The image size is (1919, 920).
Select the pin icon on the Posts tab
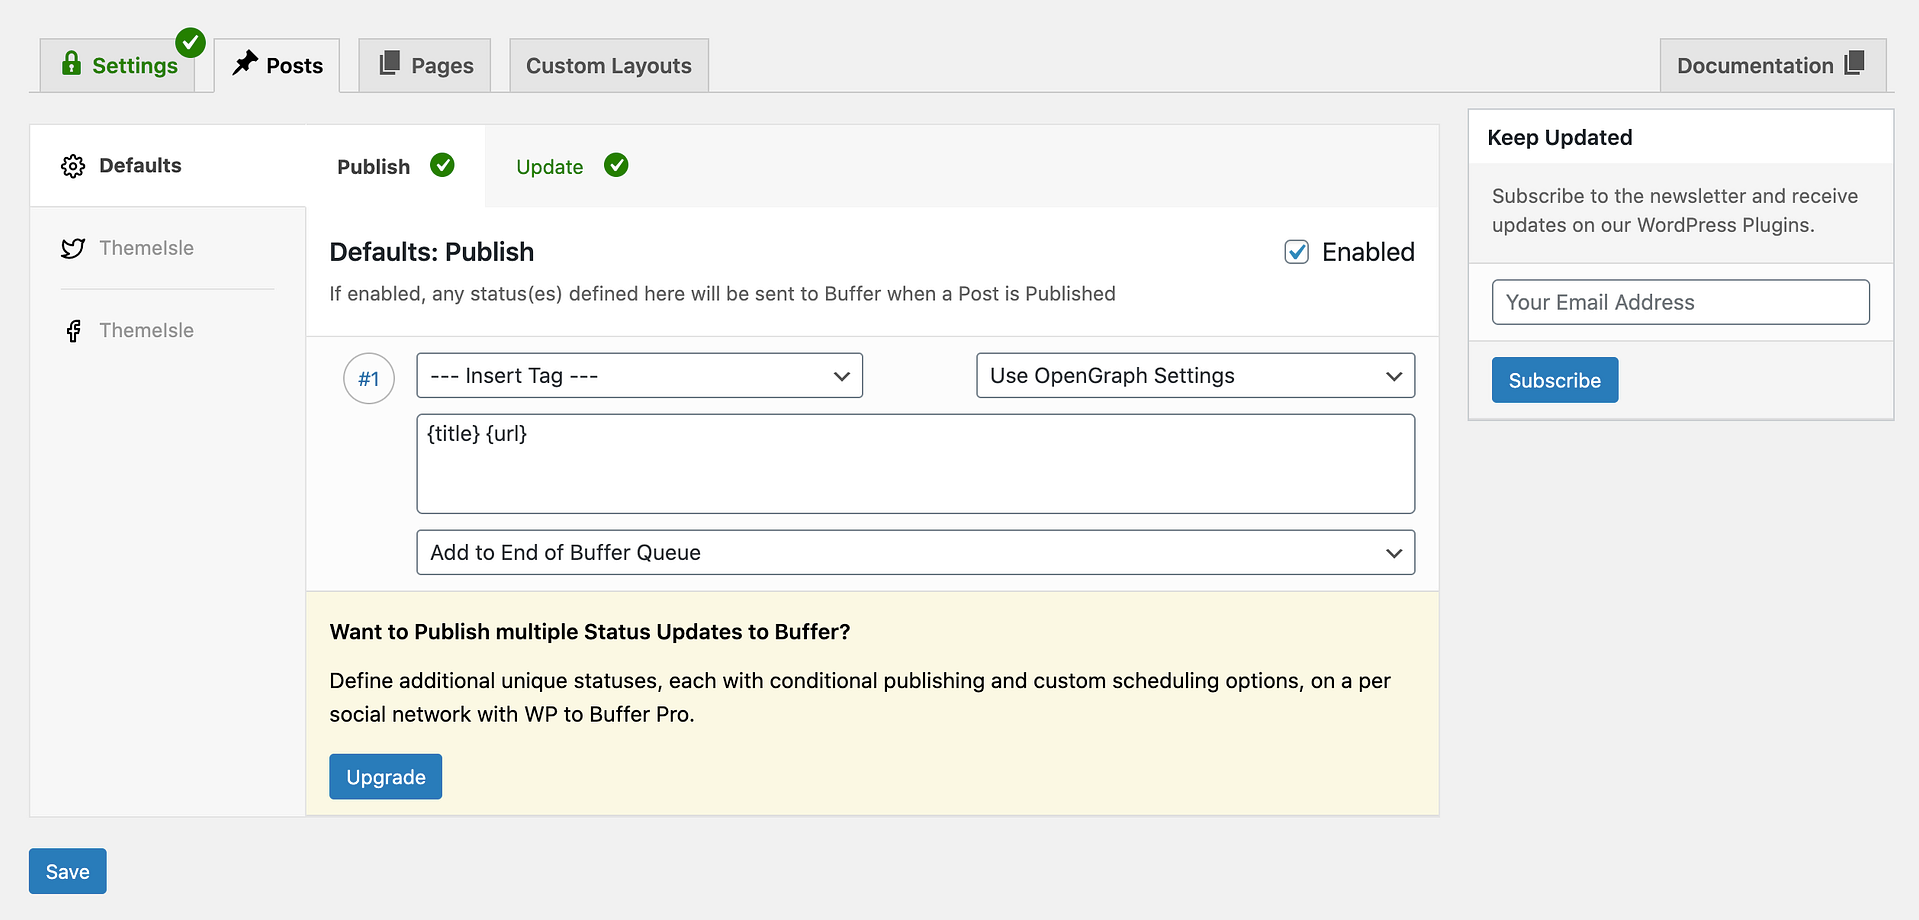point(243,64)
